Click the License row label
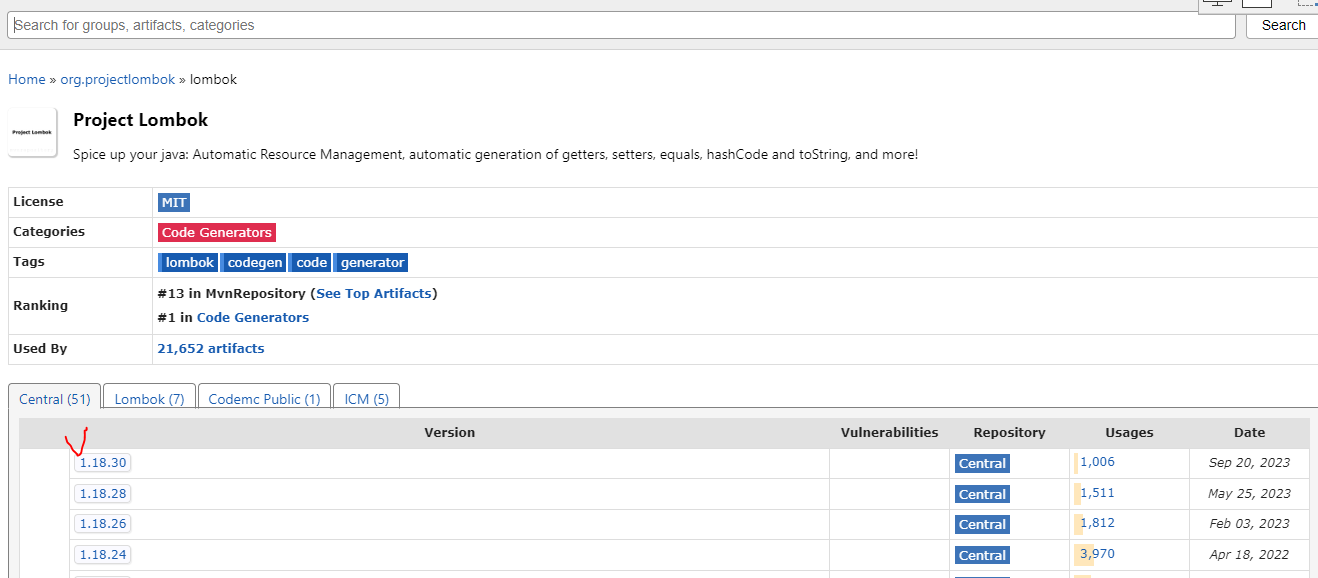 (38, 202)
